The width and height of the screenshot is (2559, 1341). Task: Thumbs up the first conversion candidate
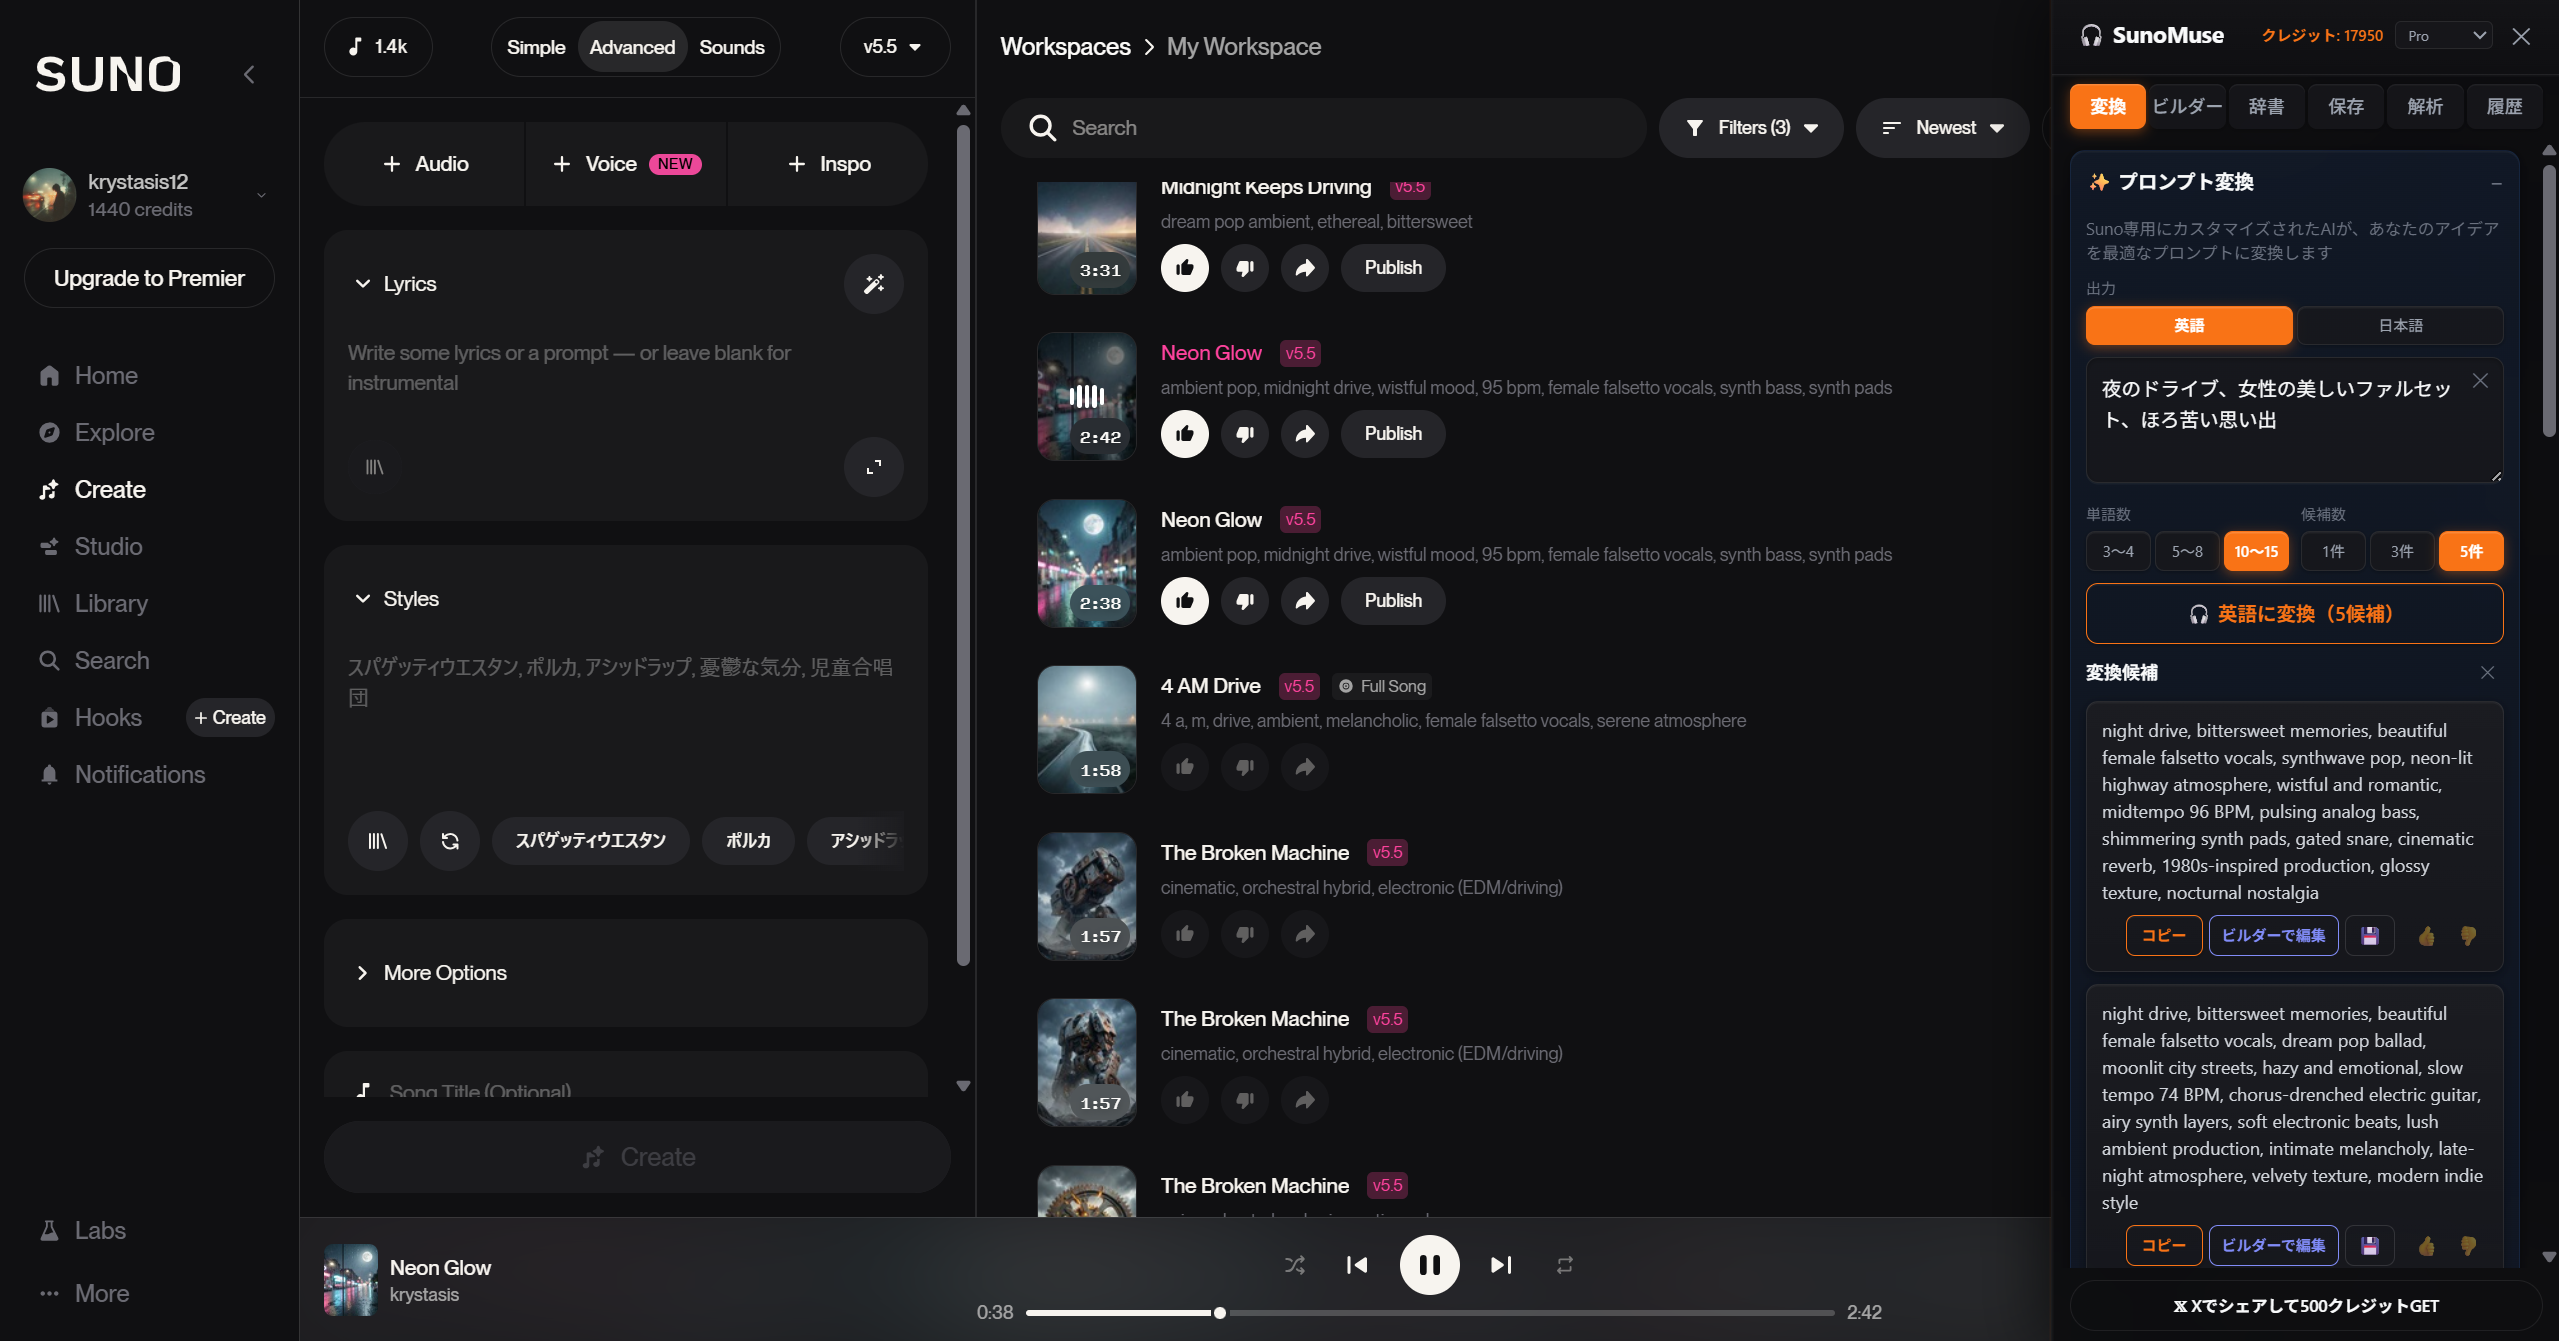(x=2427, y=936)
